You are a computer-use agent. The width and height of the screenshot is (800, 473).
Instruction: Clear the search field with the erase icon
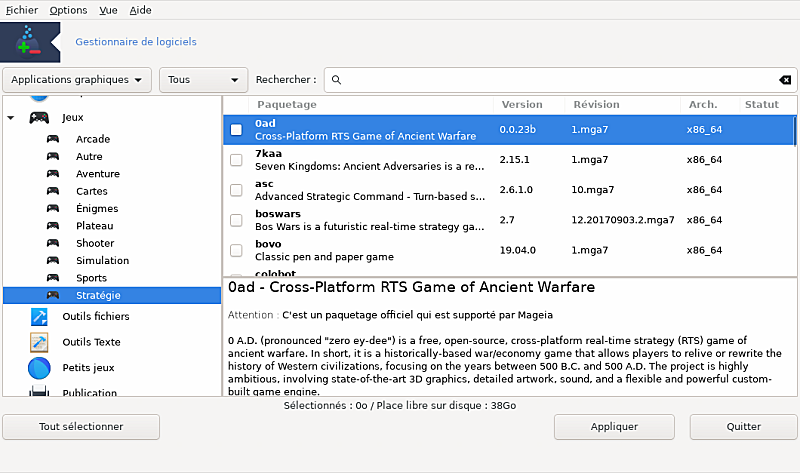point(785,80)
